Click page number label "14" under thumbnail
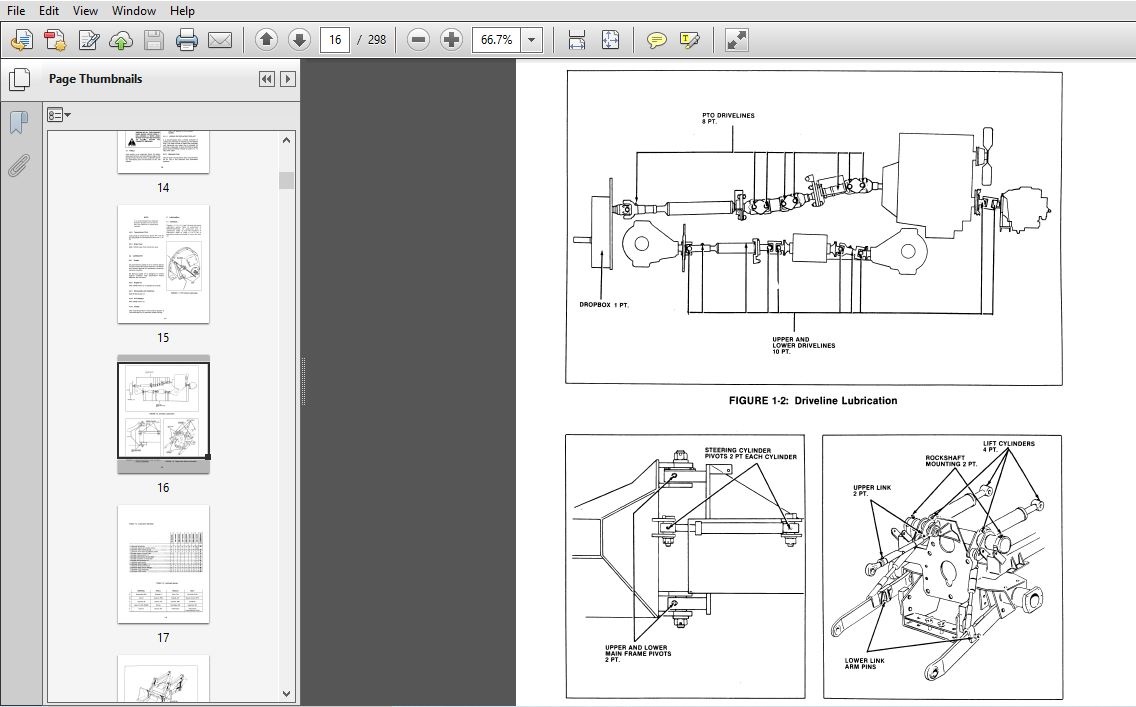Viewport: 1136px width, 707px height. 163,188
